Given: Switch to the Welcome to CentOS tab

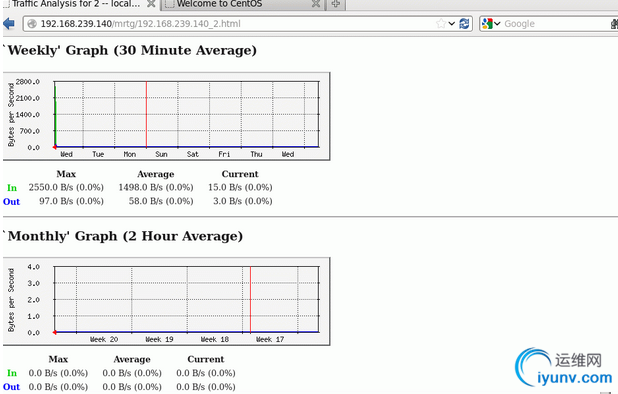Looking at the screenshot, I should coord(242,4).
